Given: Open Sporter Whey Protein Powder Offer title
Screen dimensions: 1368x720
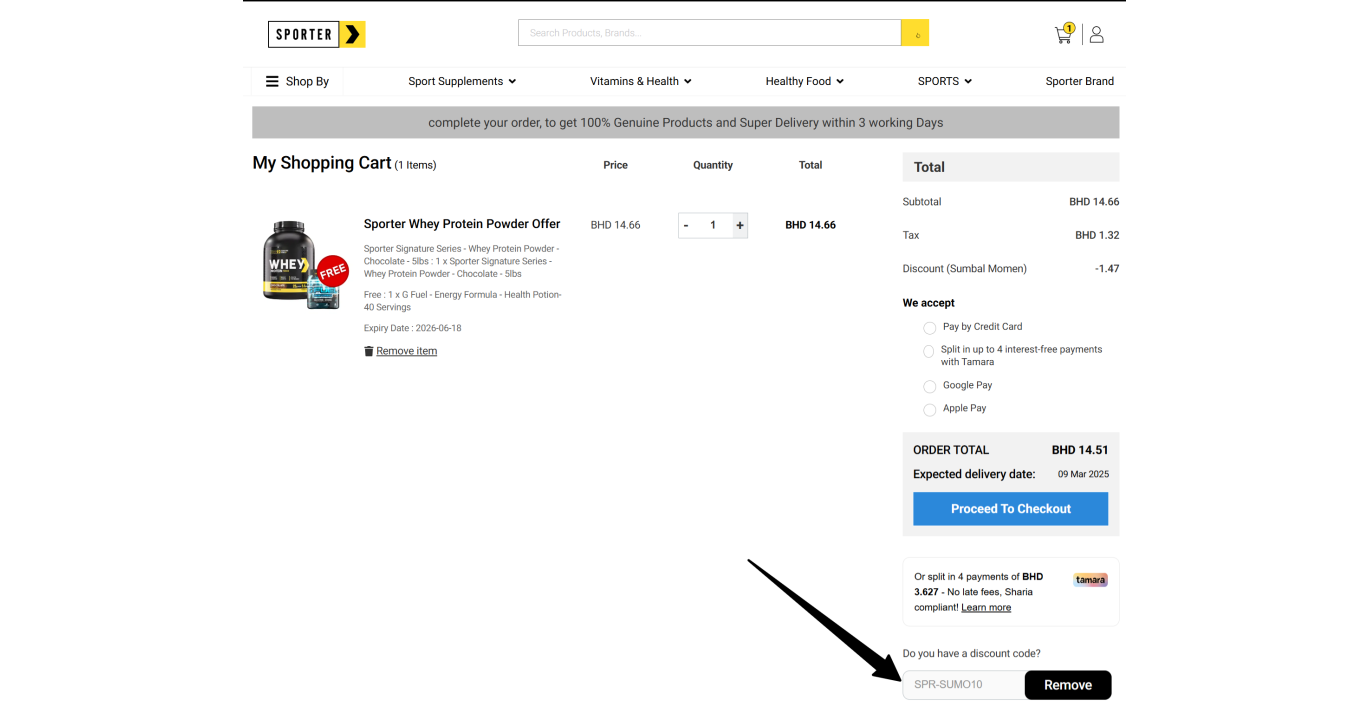Looking at the screenshot, I should point(462,224).
